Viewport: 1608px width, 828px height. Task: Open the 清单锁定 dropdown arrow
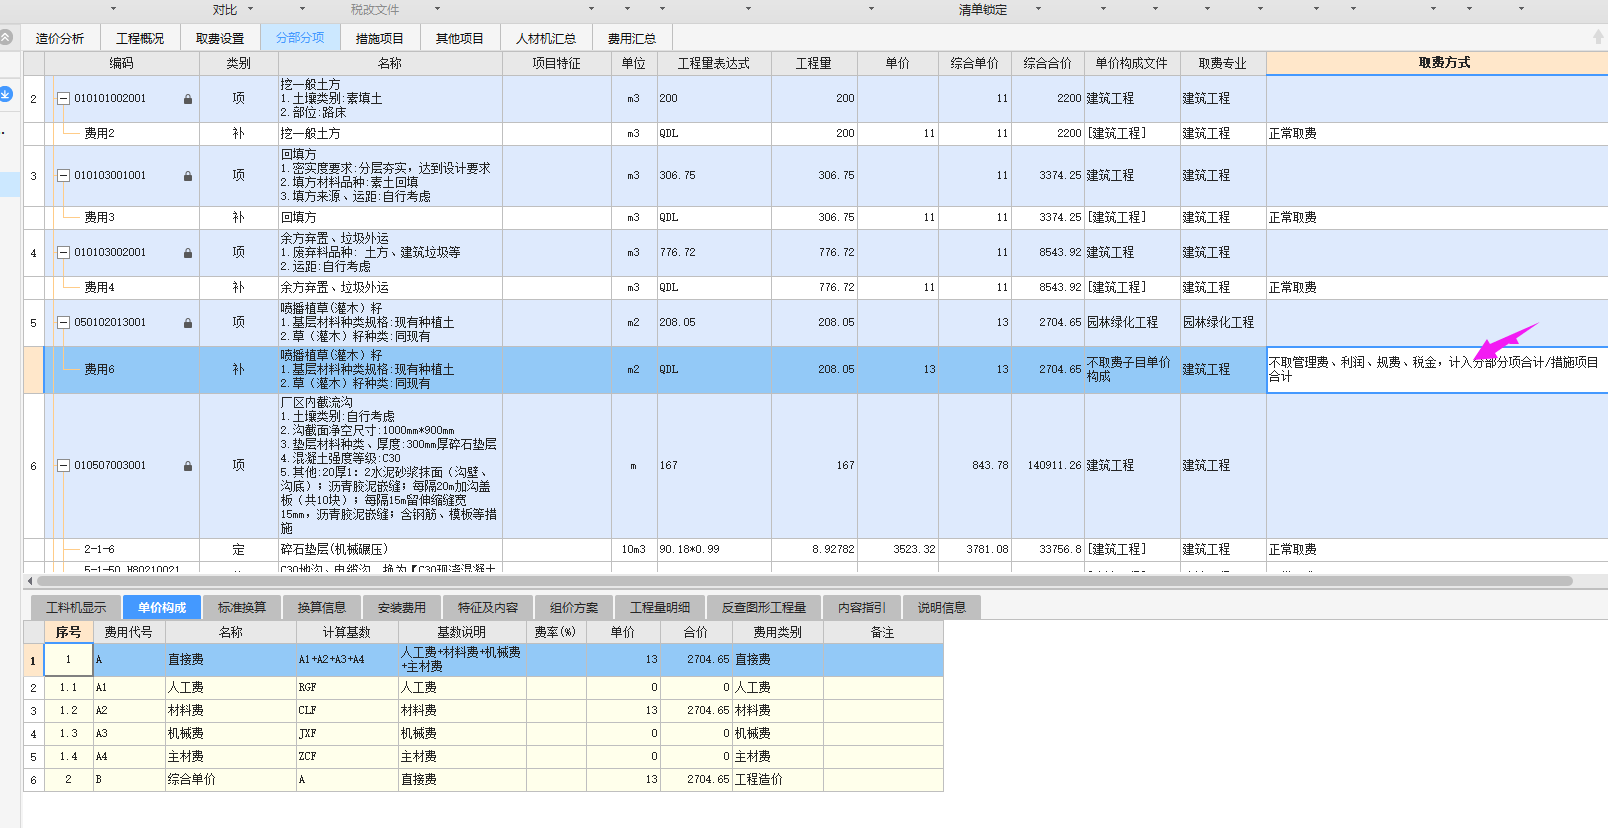coord(1038,9)
